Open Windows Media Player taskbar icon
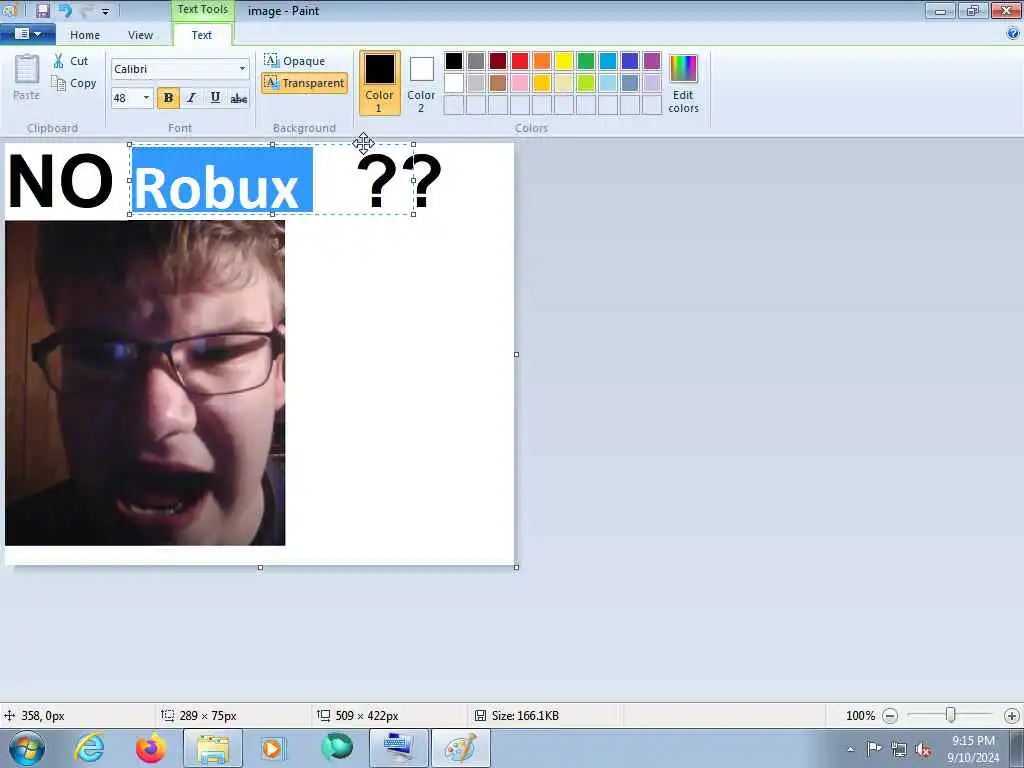The width and height of the screenshot is (1024, 768). (273, 748)
